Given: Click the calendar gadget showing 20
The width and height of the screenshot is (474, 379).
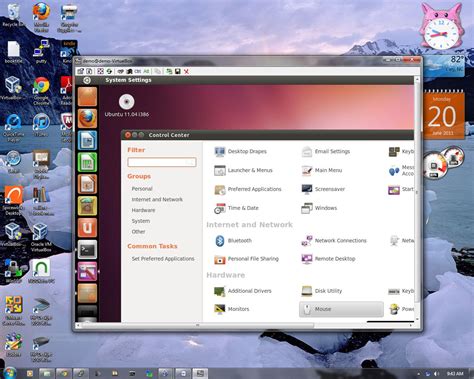Looking at the screenshot, I should click(443, 115).
